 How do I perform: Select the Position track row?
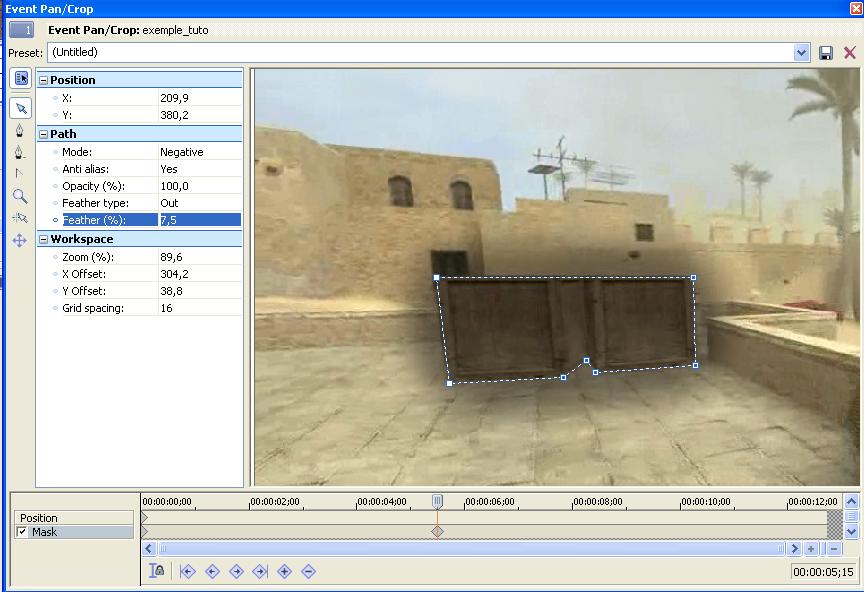click(74, 518)
